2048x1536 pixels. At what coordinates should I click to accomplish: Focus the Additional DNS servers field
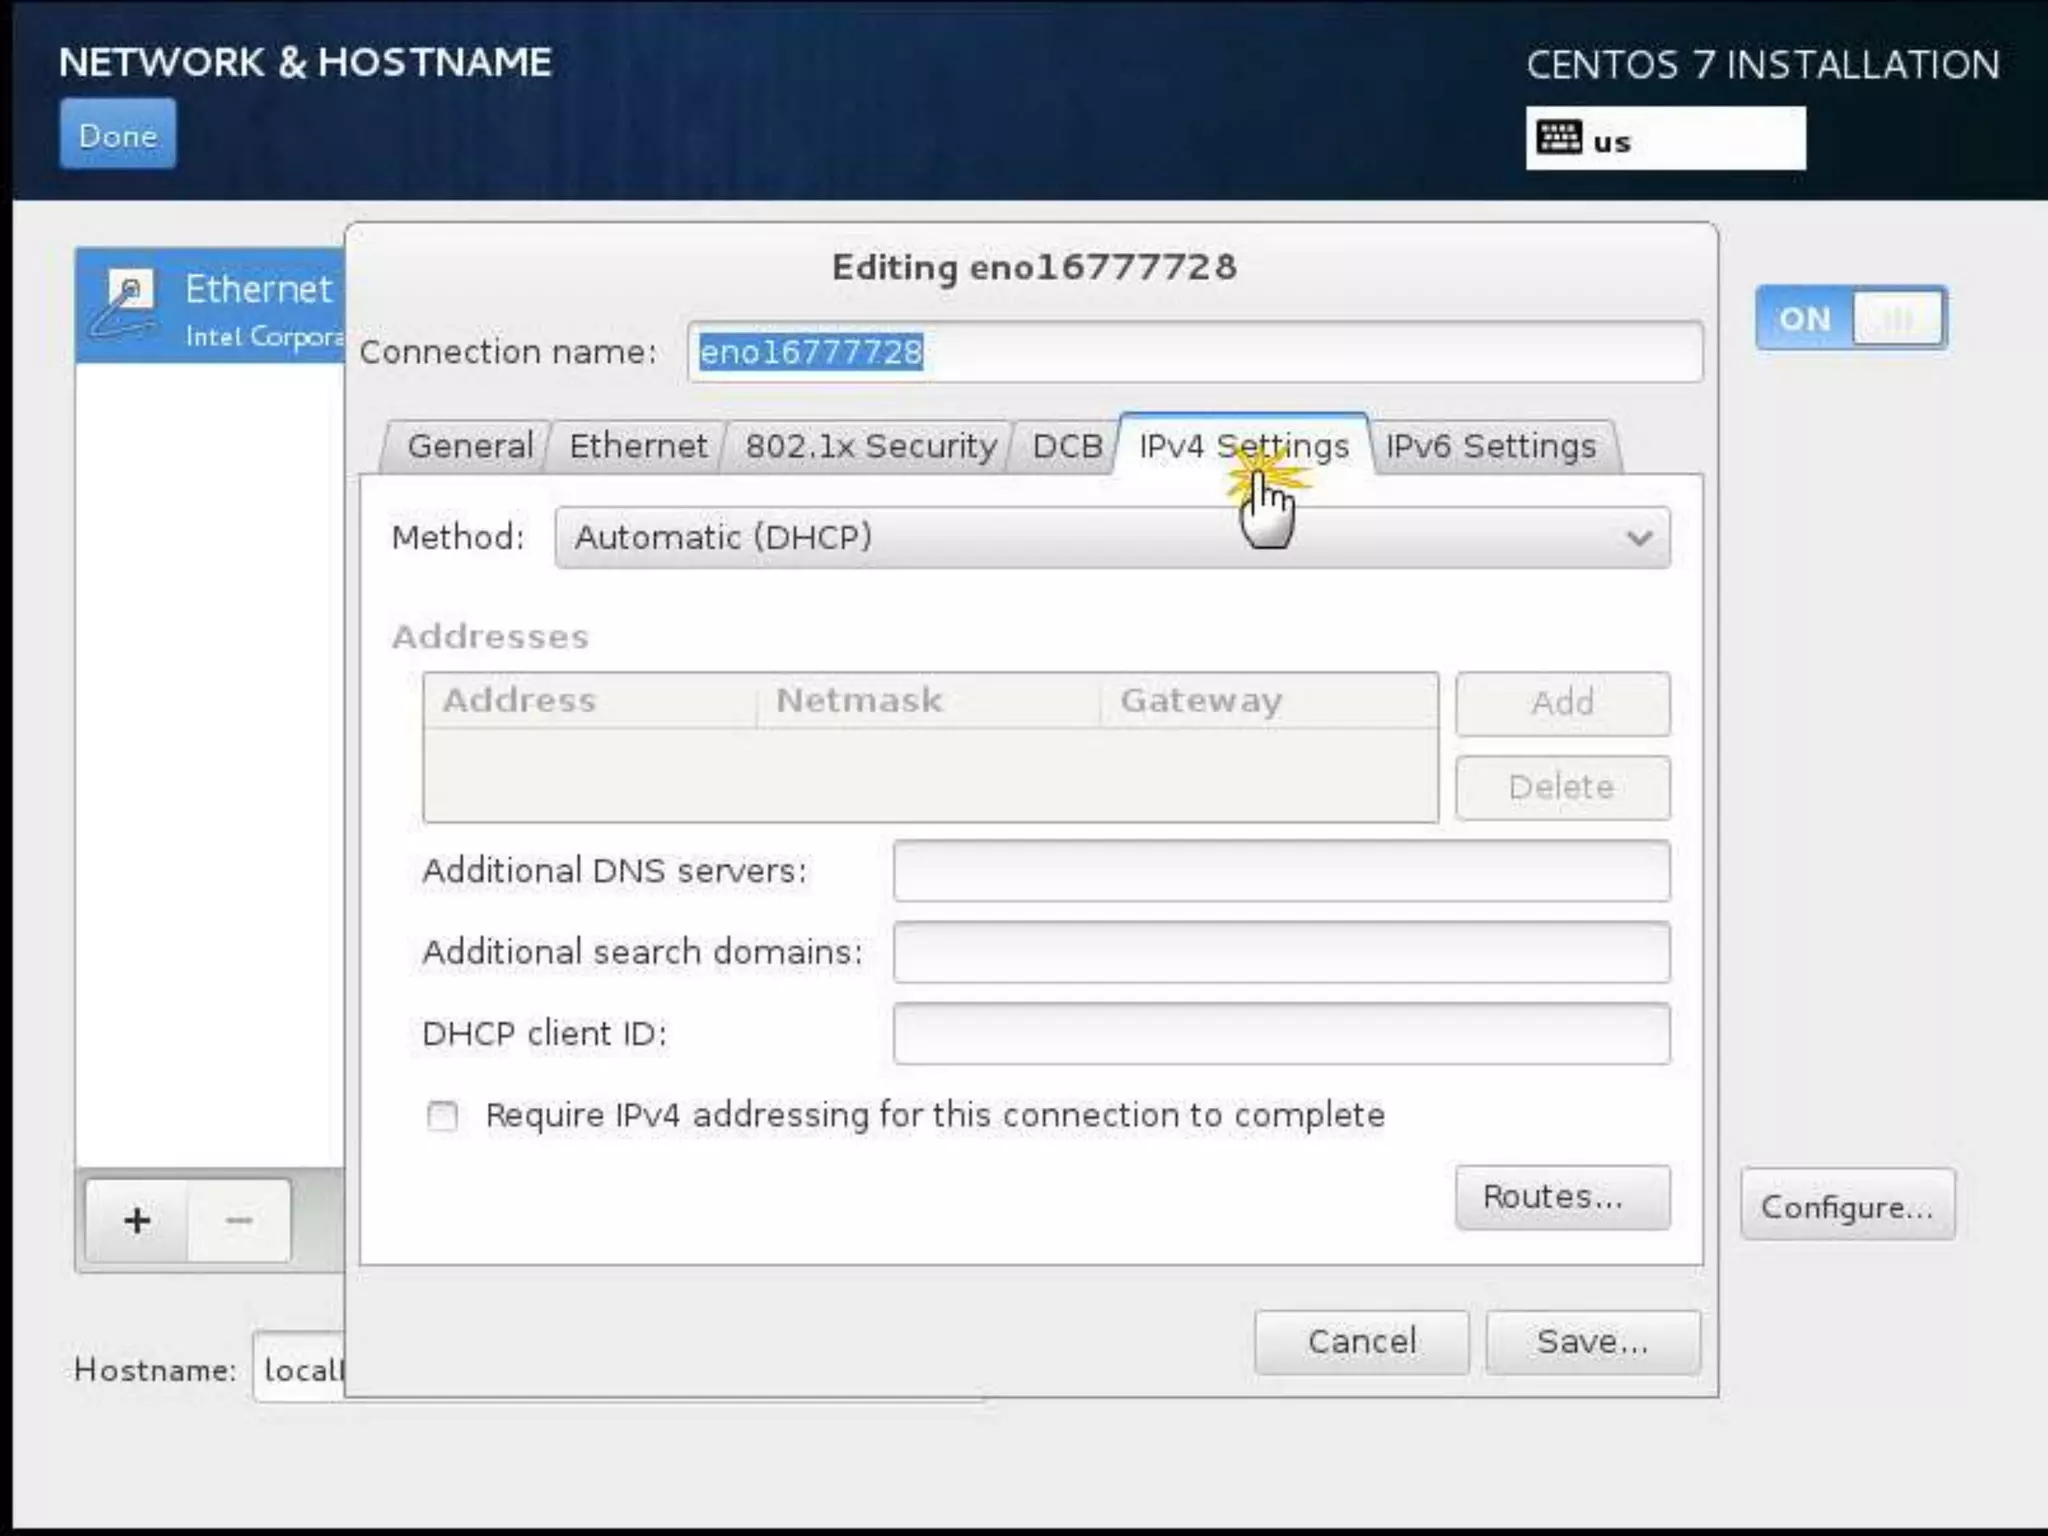point(1281,871)
